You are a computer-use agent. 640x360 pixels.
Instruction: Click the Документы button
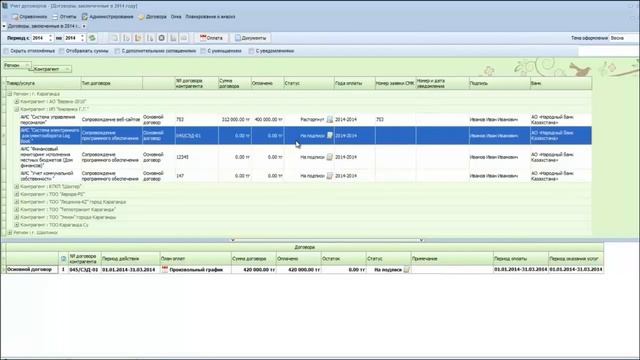pyautogui.click(x=250, y=38)
